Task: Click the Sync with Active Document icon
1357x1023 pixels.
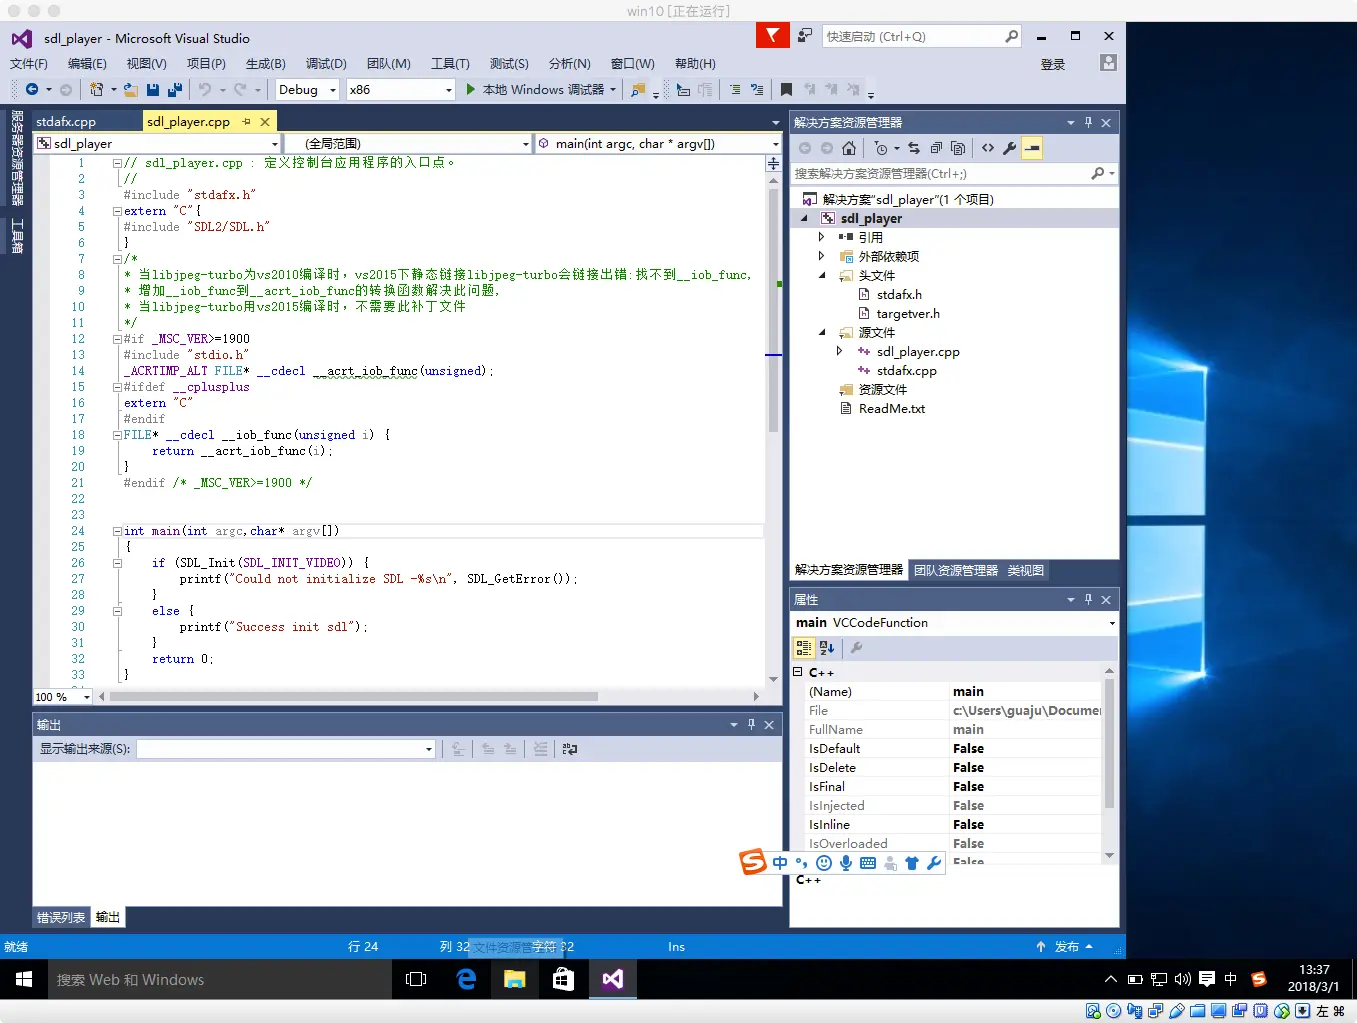Action: pos(914,148)
